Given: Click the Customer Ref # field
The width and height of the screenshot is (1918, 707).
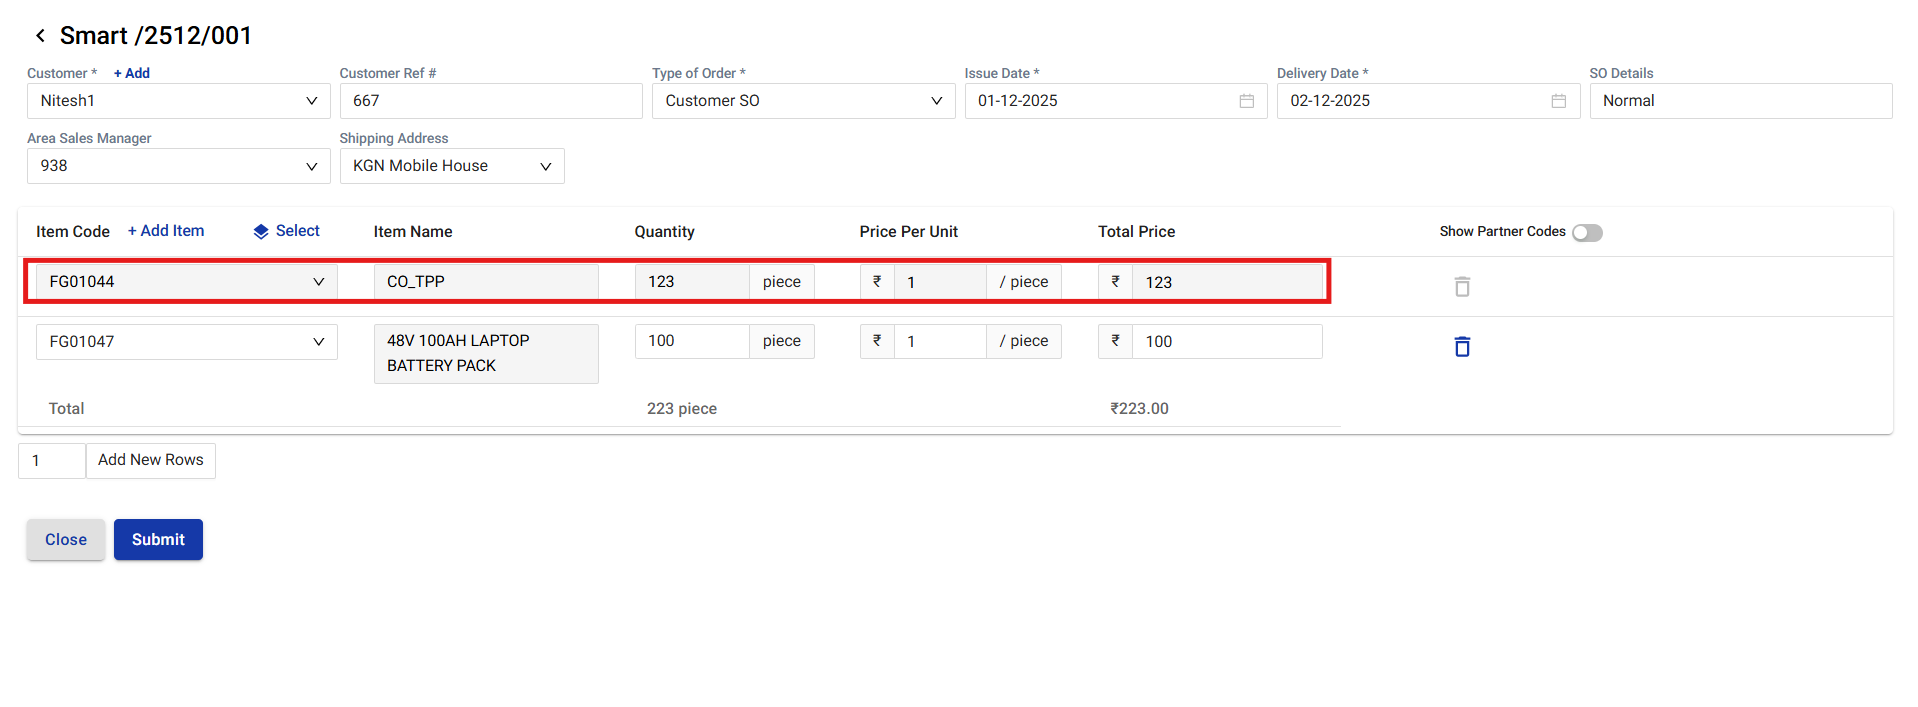Looking at the screenshot, I should coord(490,101).
